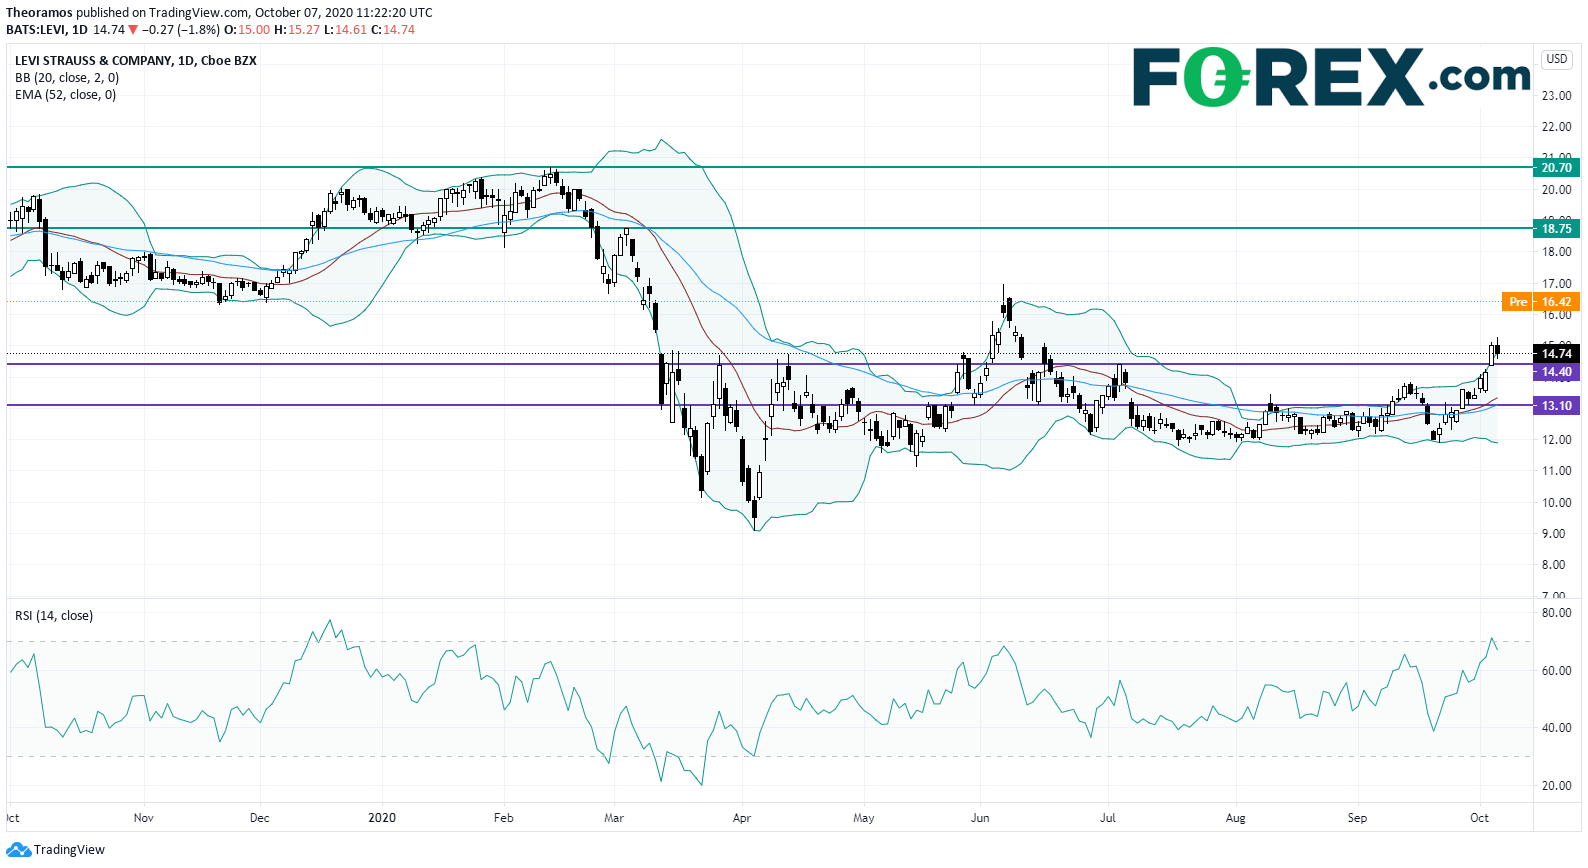Click 22.00 on the price axis

(1556, 127)
